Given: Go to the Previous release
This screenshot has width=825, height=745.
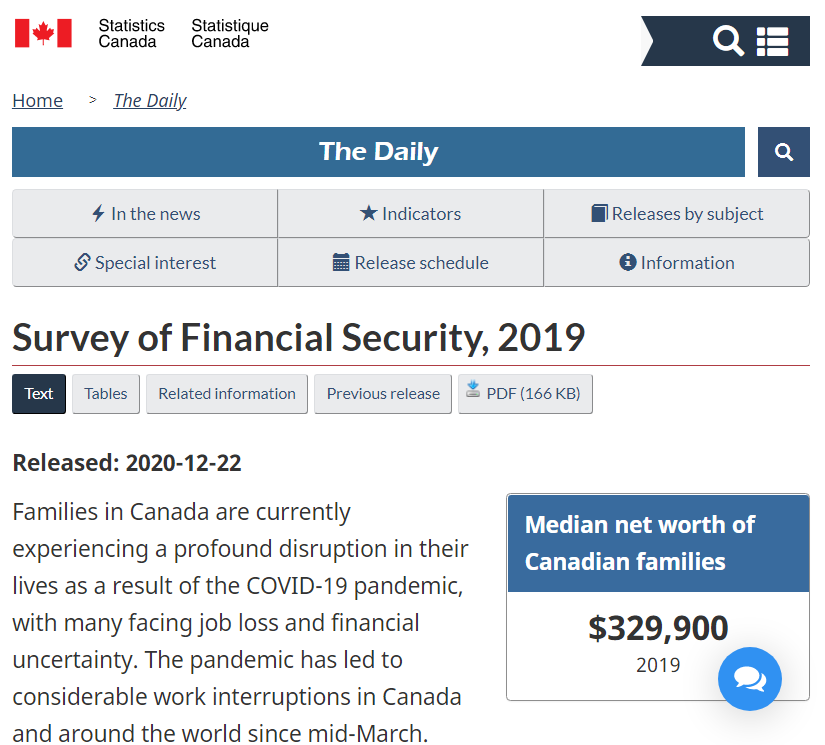Looking at the screenshot, I should click(383, 394).
